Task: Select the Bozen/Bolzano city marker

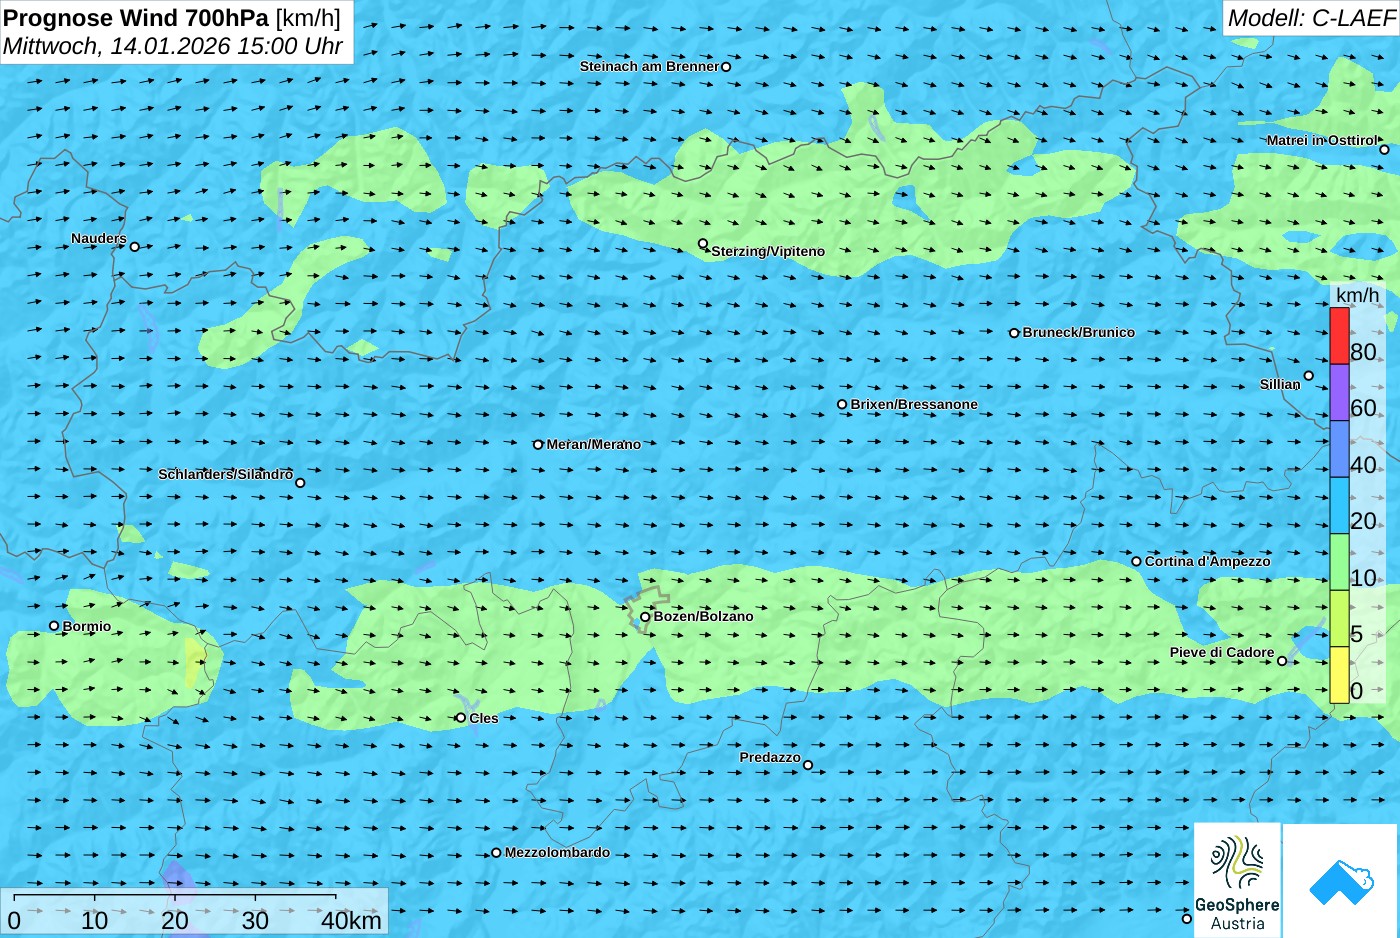Action: point(645,617)
